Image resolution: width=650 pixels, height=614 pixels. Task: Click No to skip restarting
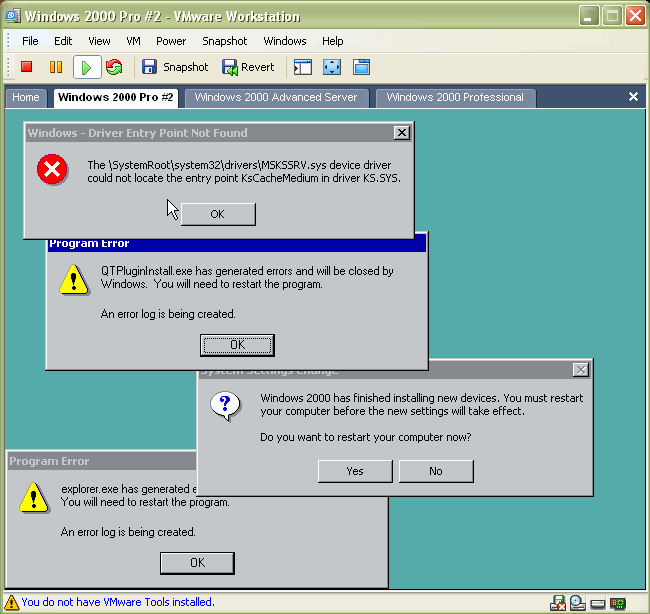(x=436, y=471)
